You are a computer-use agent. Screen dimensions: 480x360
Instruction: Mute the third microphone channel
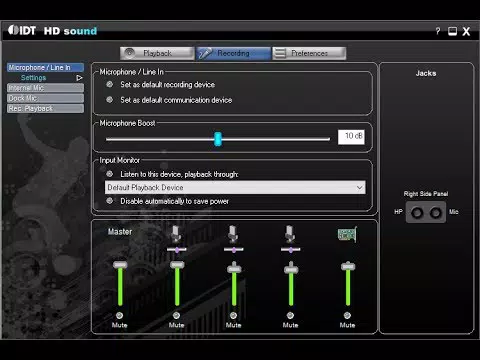tap(290, 315)
